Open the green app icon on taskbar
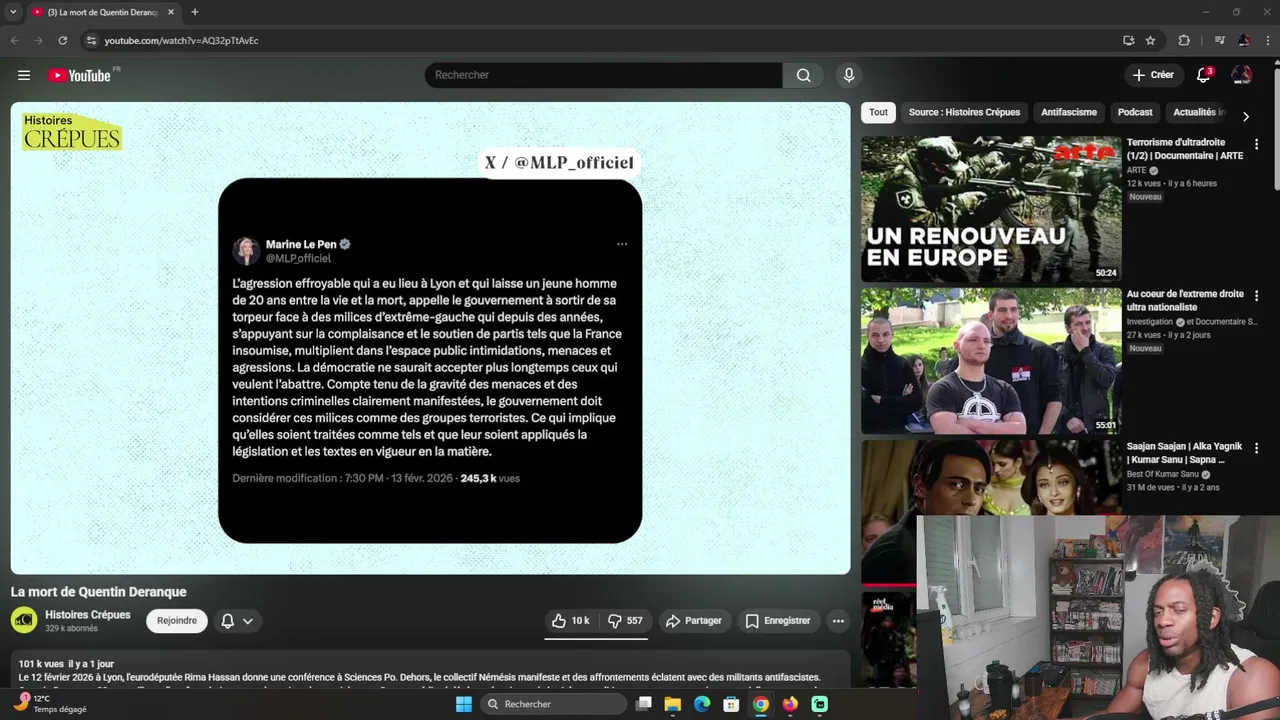The image size is (1280, 720). click(820, 704)
